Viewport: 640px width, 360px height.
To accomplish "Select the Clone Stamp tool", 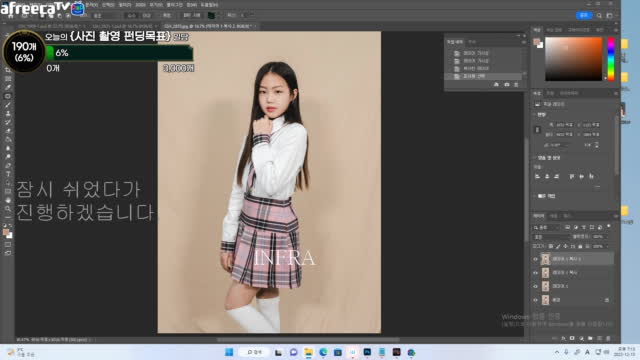I will 8,113.
